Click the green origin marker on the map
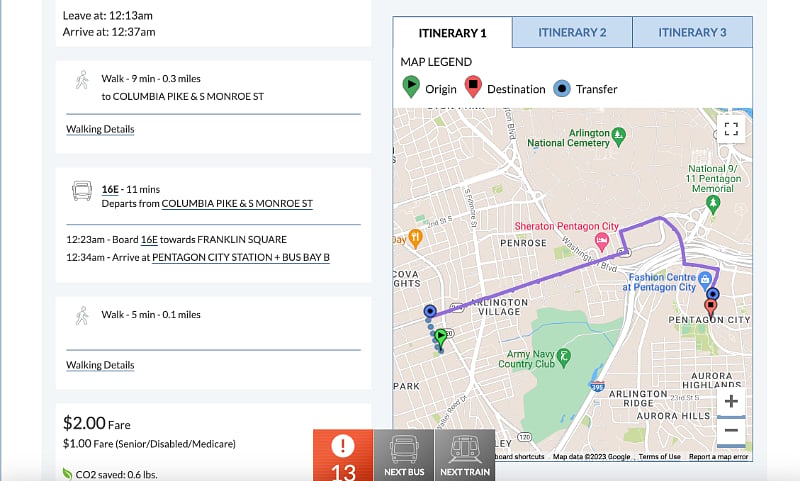800x481 pixels. click(x=441, y=338)
